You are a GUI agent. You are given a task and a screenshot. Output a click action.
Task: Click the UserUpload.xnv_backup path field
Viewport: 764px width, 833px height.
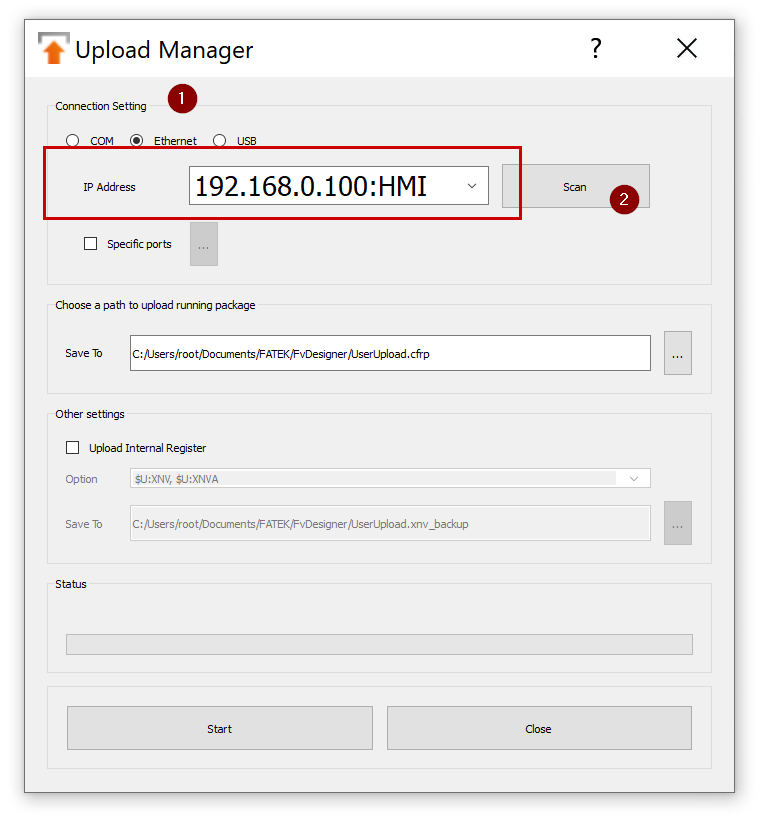tap(390, 523)
